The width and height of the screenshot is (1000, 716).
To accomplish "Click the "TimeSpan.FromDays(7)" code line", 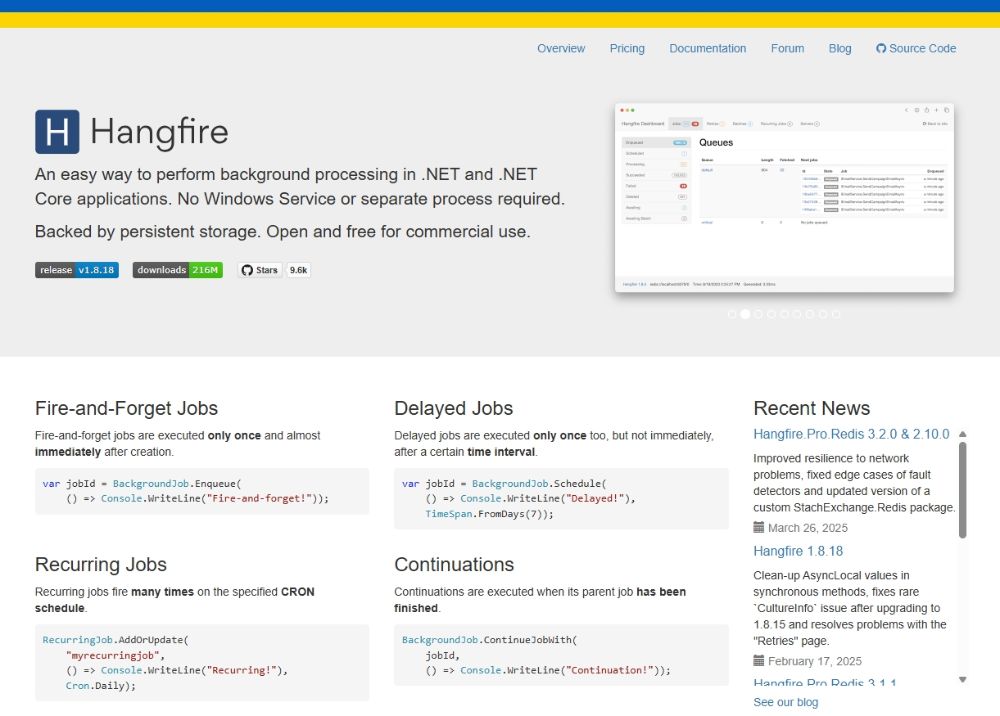I will pyautogui.click(x=489, y=514).
